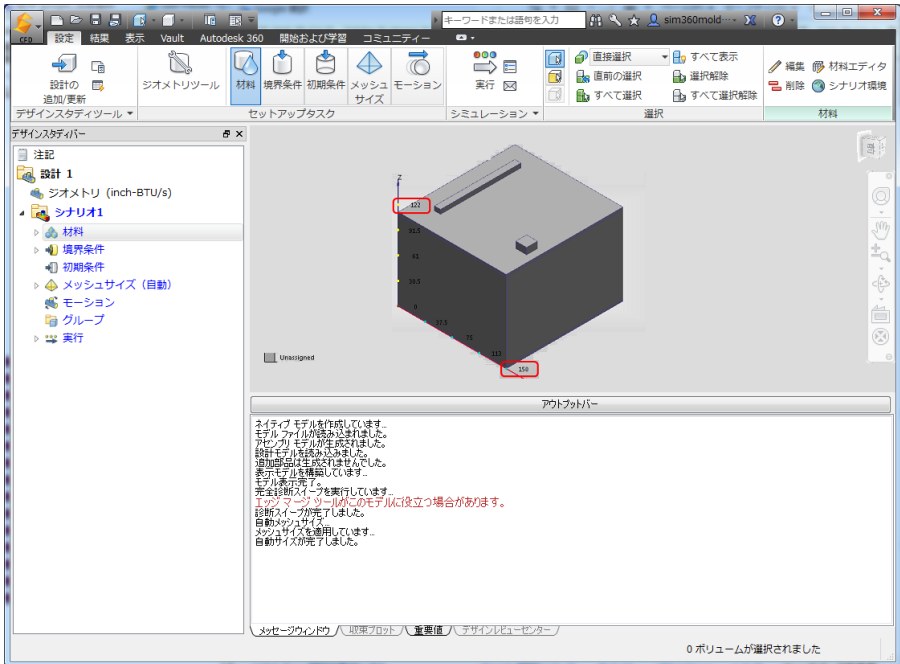This screenshot has width=900, height=664.
Task: Open the 材料 (Materials) setup task
Action: click(246, 75)
